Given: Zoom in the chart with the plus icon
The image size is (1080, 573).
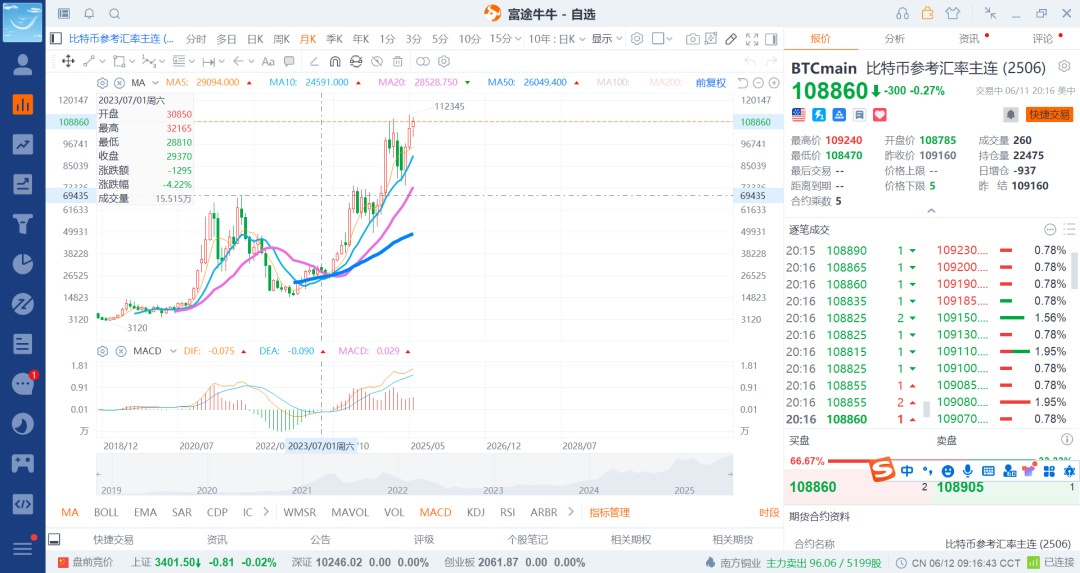Looking at the screenshot, I should [774, 83].
